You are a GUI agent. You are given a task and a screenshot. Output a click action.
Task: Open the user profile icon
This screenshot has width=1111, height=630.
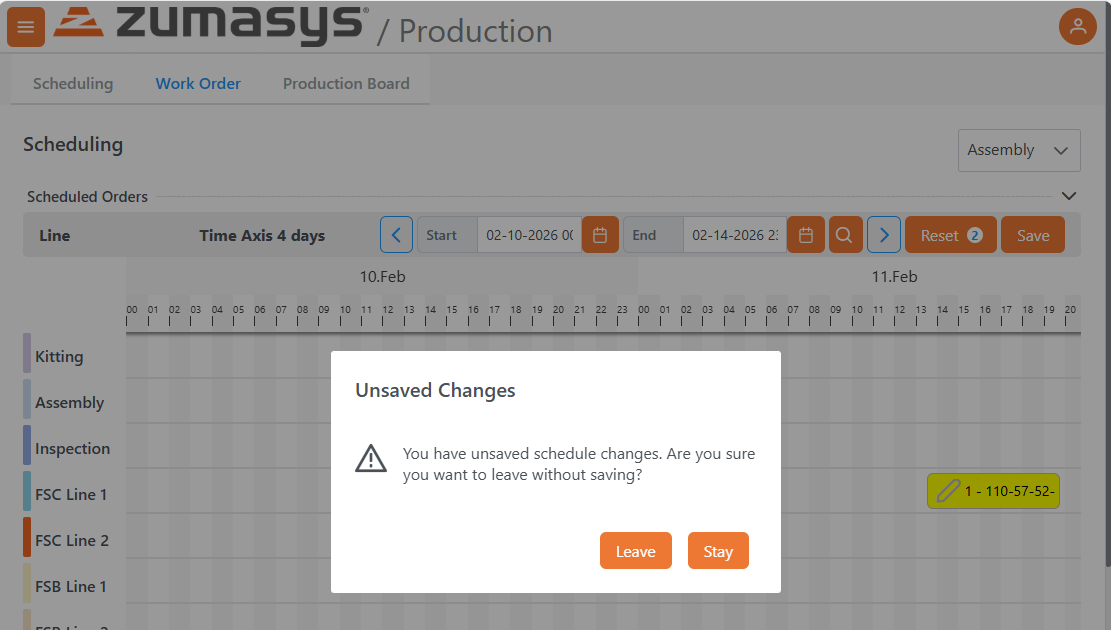[1078, 26]
